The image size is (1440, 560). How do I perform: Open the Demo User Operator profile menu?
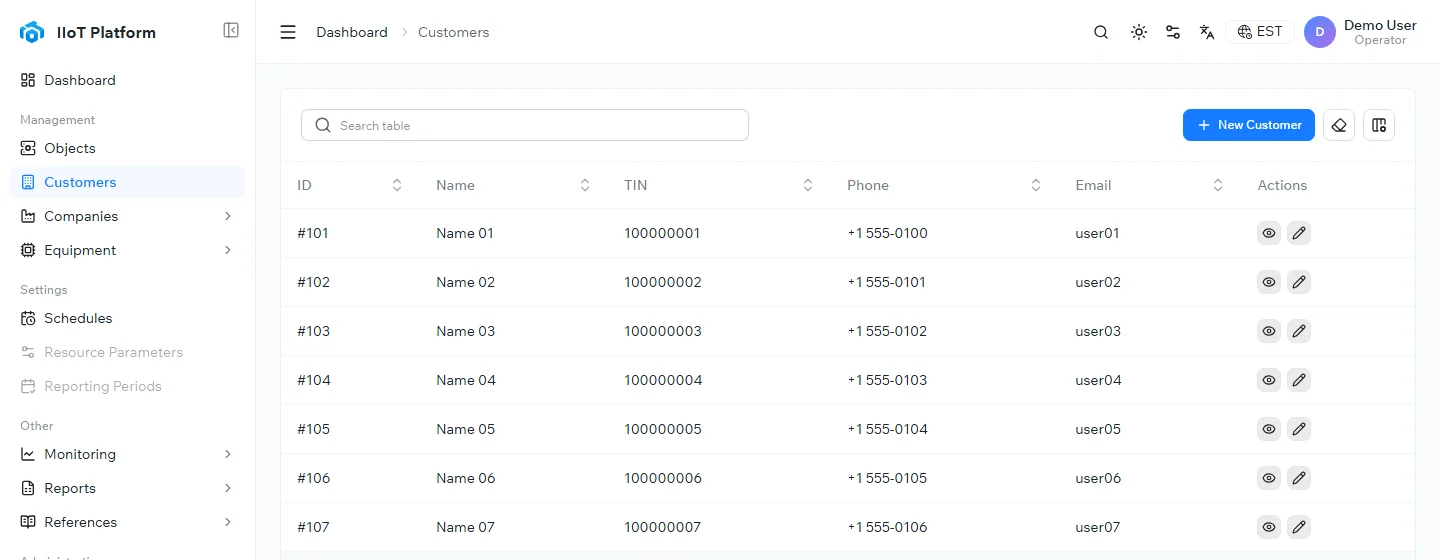point(1361,32)
